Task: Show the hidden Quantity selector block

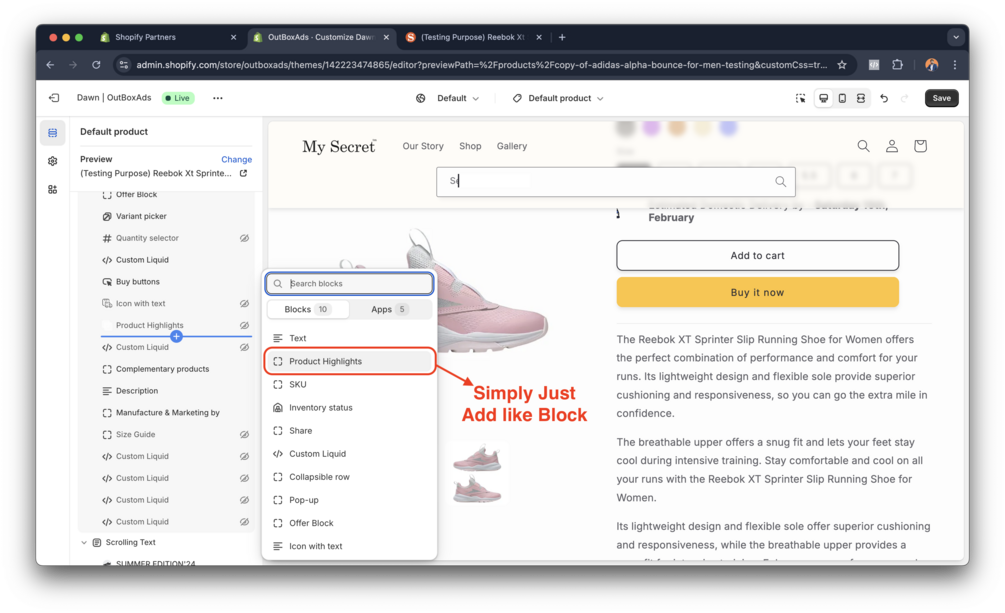Action: [x=244, y=238]
